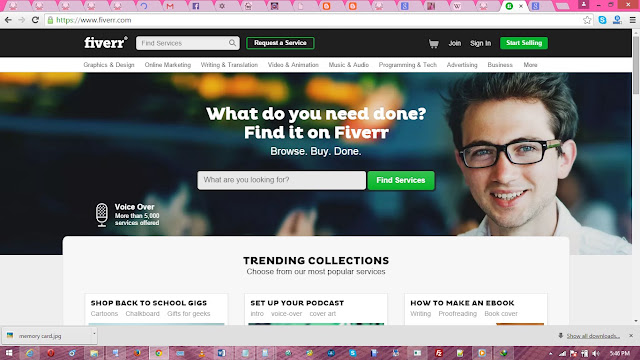Click the Join link
The height and width of the screenshot is (360, 640).
click(455, 43)
